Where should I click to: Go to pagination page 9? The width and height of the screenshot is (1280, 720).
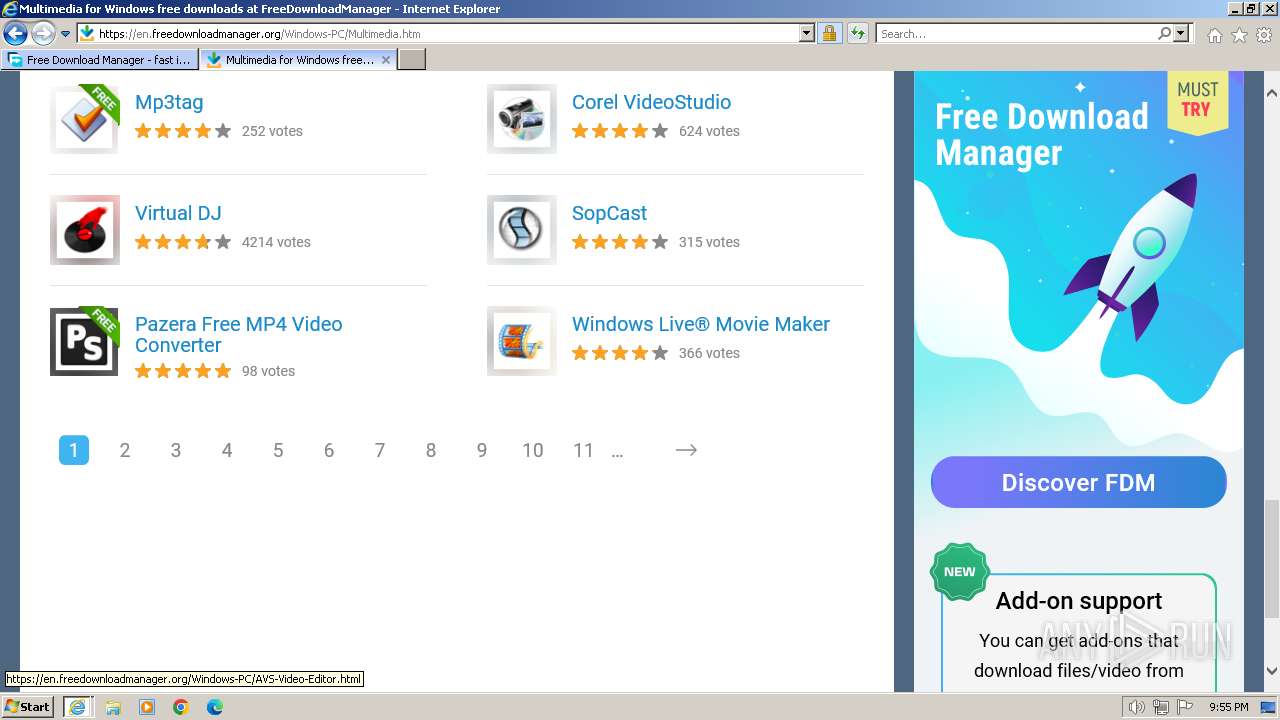pyautogui.click(x=482, y=450)
